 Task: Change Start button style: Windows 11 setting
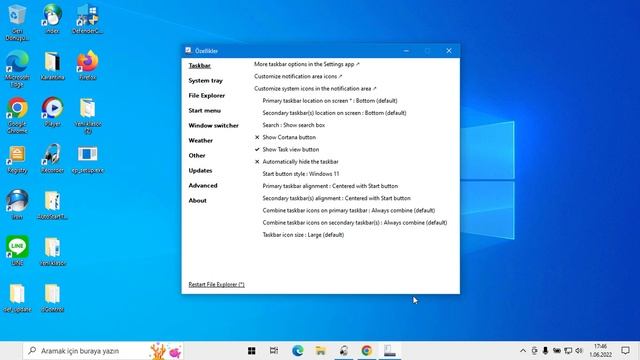point(301,174)
